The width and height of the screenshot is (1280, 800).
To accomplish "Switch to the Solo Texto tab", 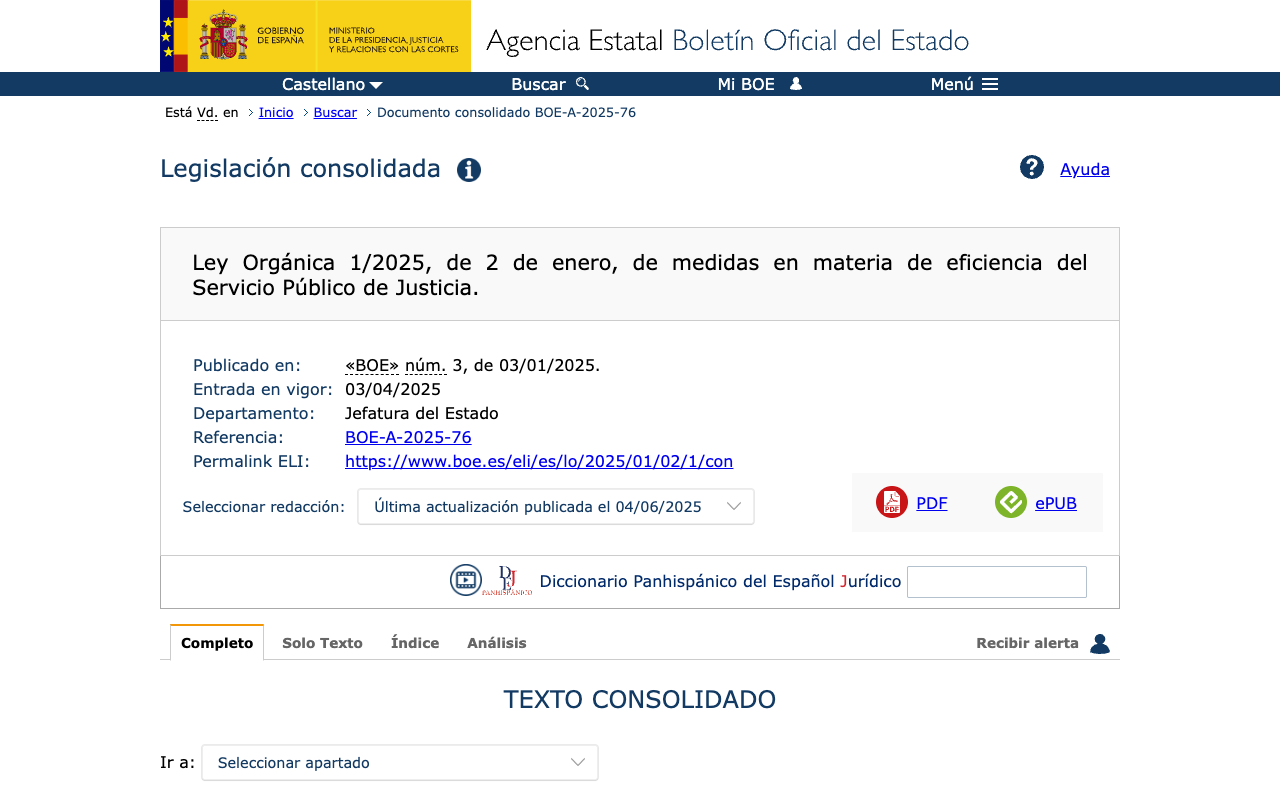I will [x=322, y=643].
